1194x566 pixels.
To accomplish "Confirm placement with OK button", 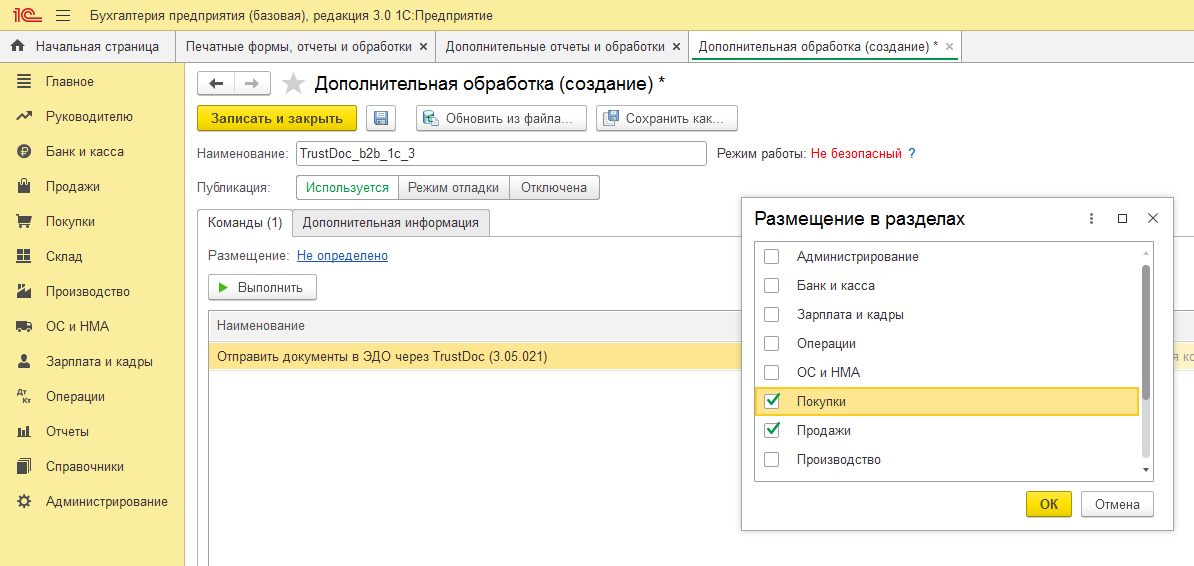I will (x=1049, y=504).
